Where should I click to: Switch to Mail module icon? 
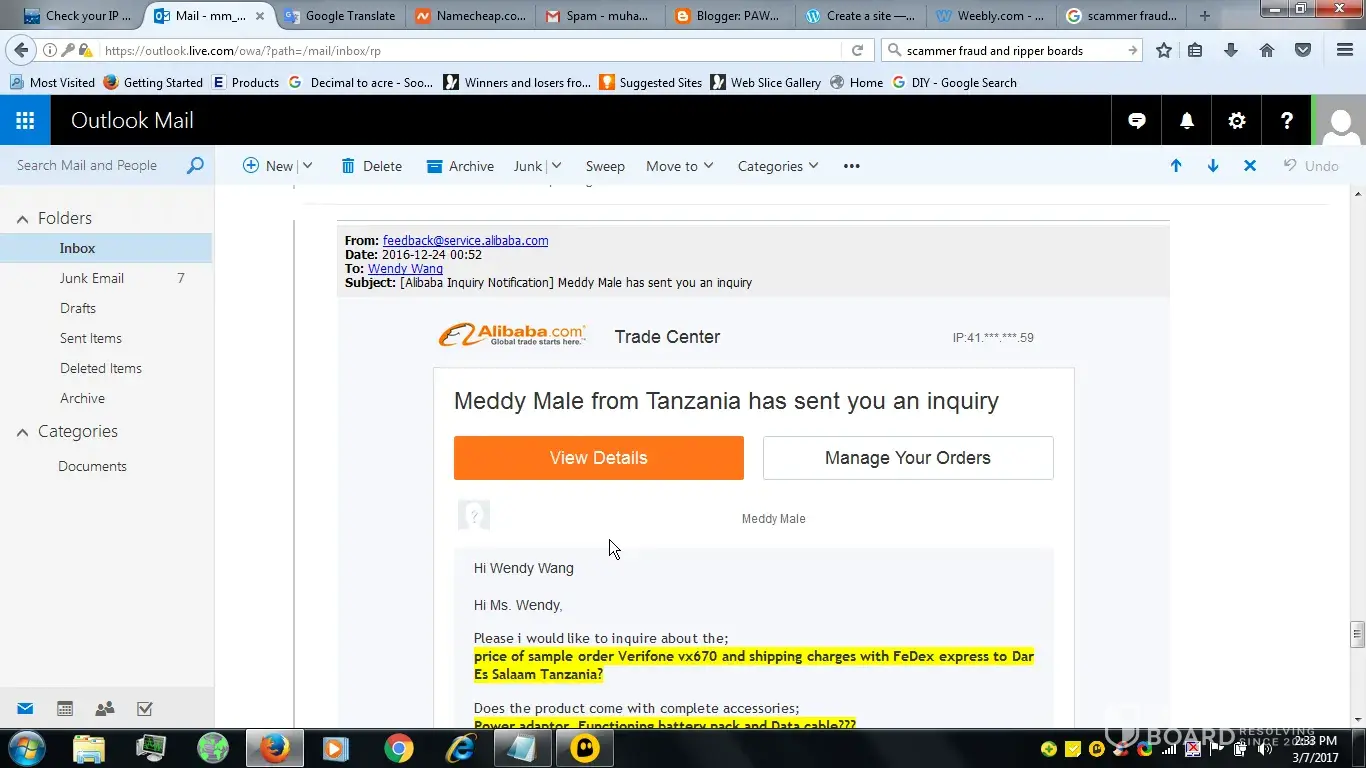click(25, 709)
